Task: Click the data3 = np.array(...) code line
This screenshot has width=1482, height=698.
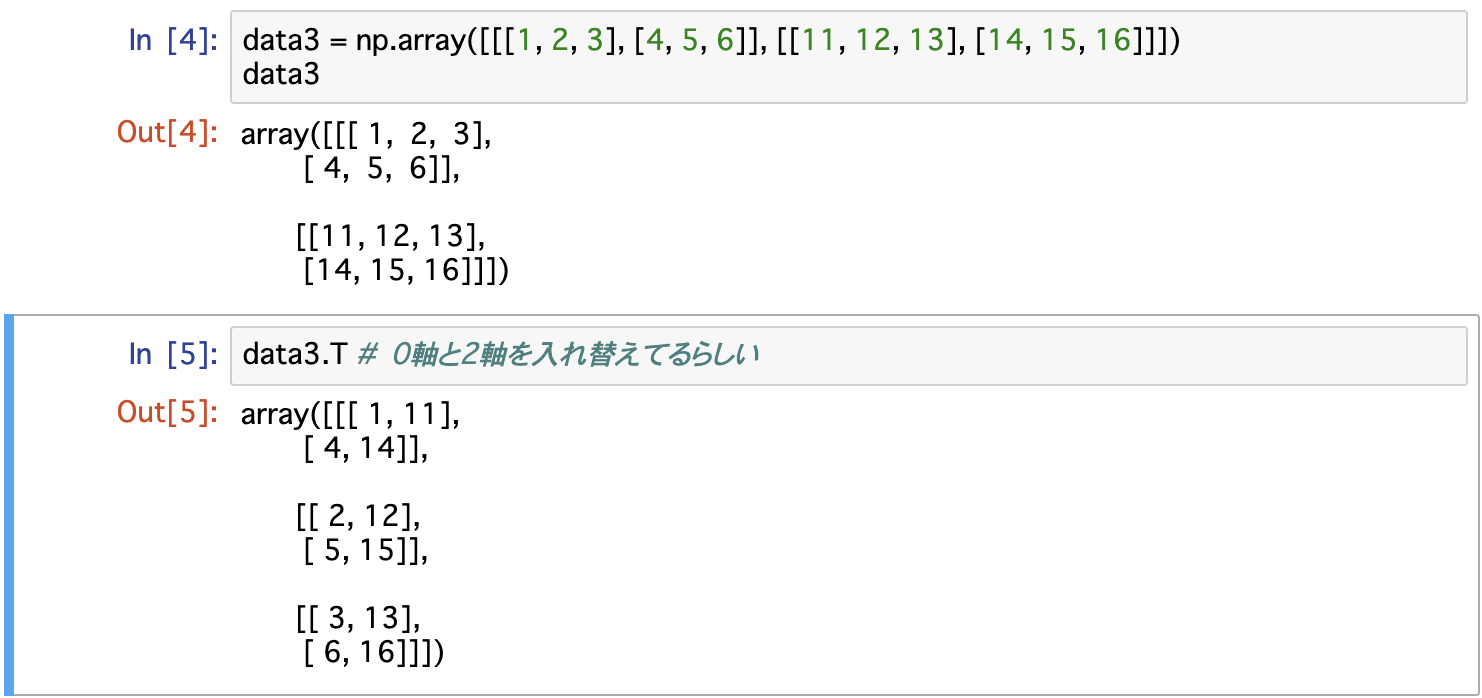Action: coord(712,41)
